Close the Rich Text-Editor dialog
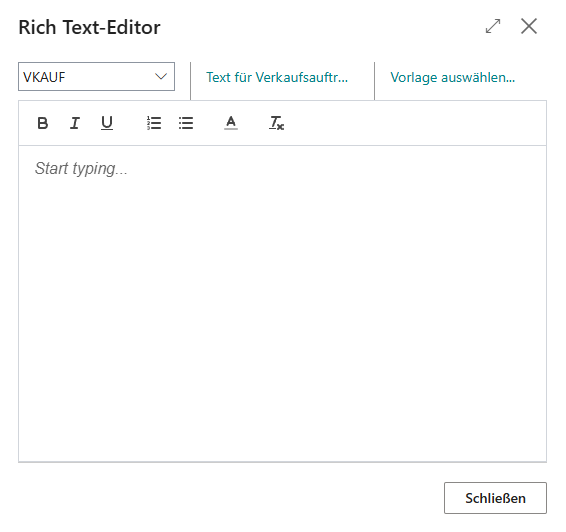 click(529, 26)
